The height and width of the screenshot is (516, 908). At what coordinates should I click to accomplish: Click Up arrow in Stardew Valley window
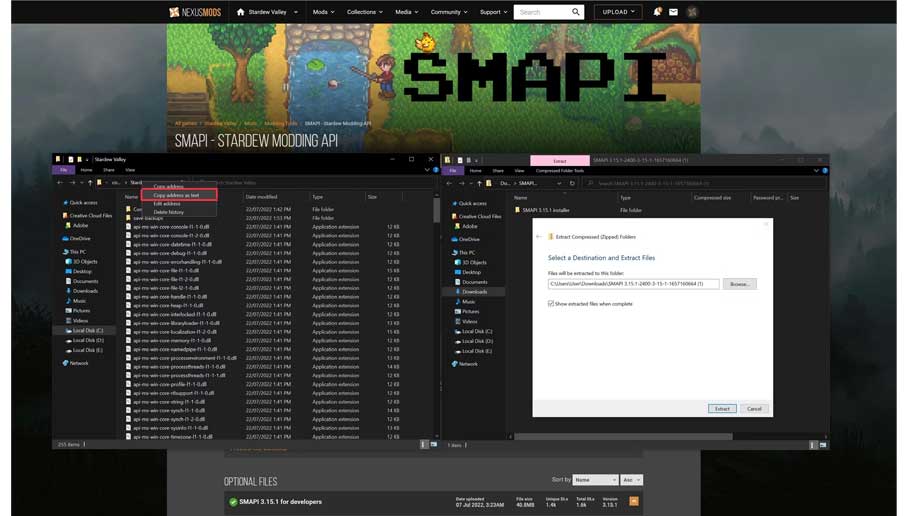coord(90,182)
